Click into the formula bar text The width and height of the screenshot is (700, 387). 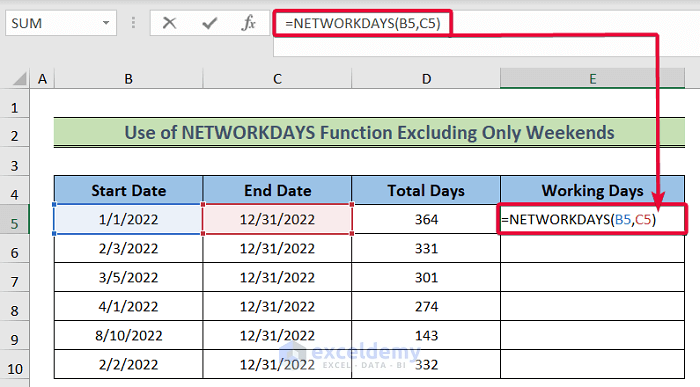click(x=362, y=23)
